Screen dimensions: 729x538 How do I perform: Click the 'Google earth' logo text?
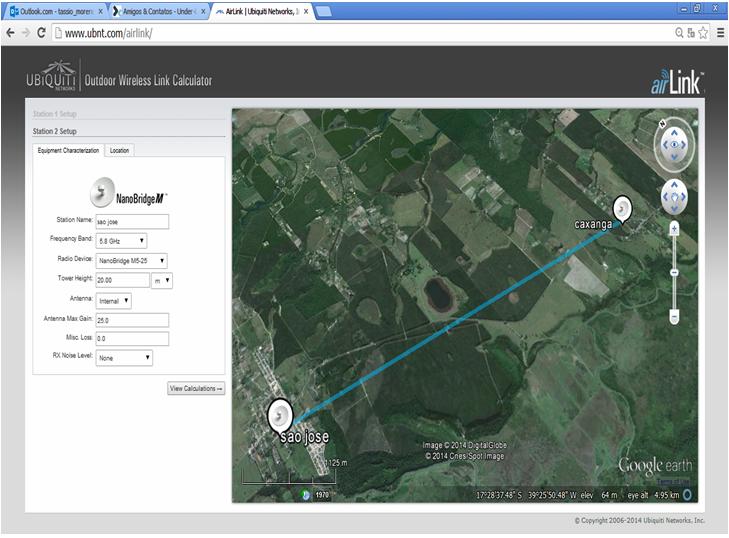pos(655,465)
